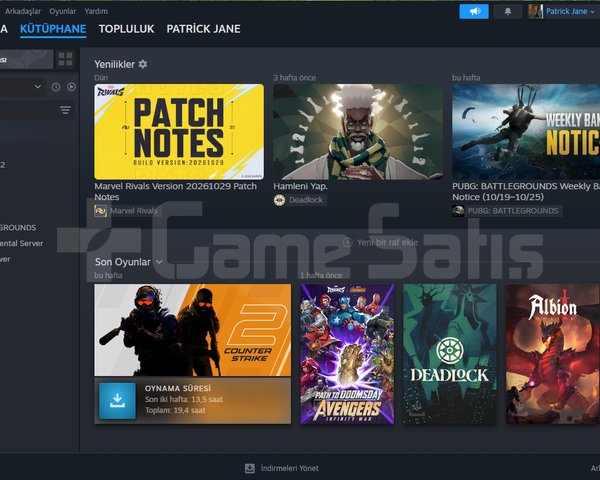Open the PATRİCK JANE profile tab
Screen dimensions: 600x480
[x=204, y=29]
